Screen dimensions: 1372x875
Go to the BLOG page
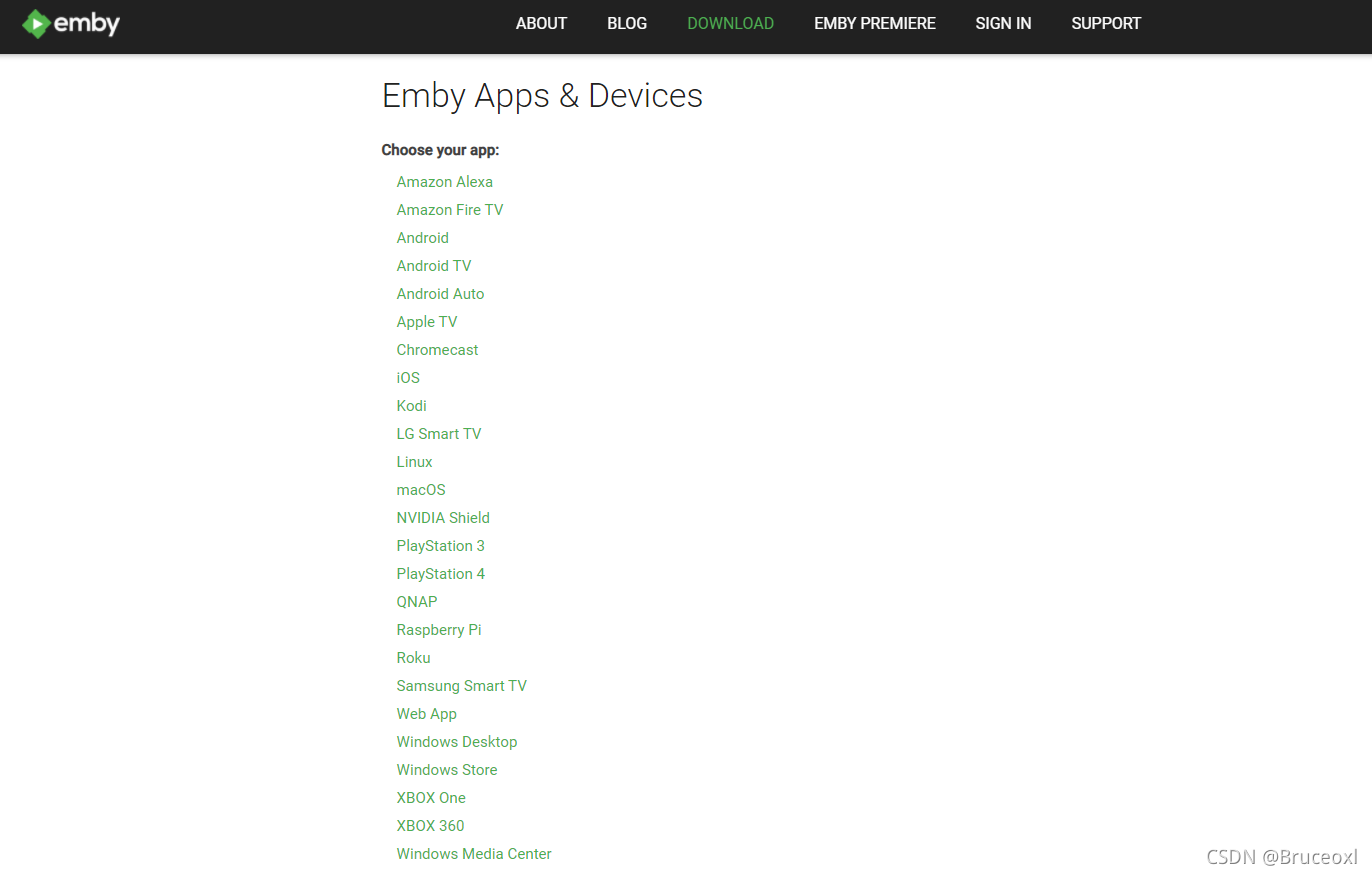627,23
